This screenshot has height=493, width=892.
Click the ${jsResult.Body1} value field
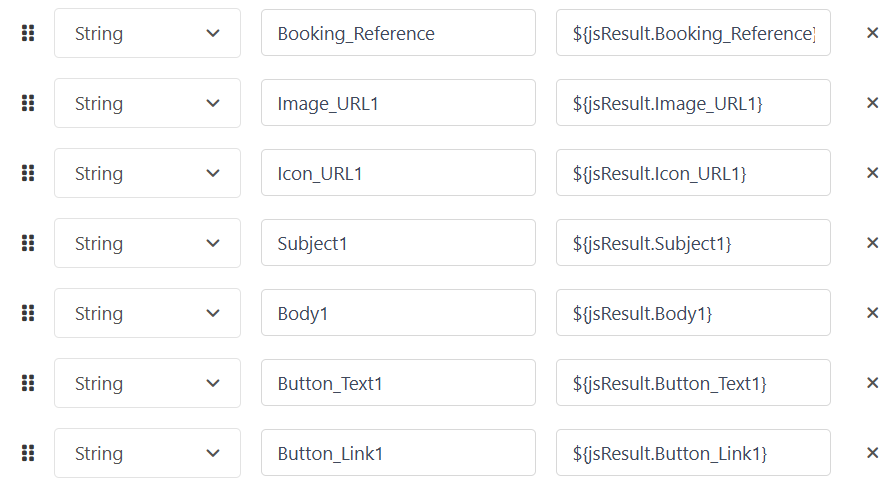693,313
